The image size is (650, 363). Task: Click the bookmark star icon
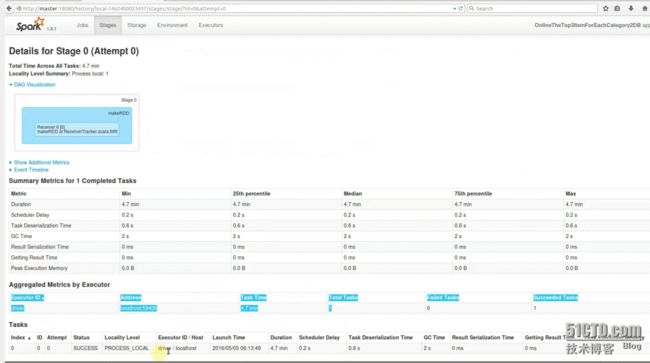tap(606, 8)
